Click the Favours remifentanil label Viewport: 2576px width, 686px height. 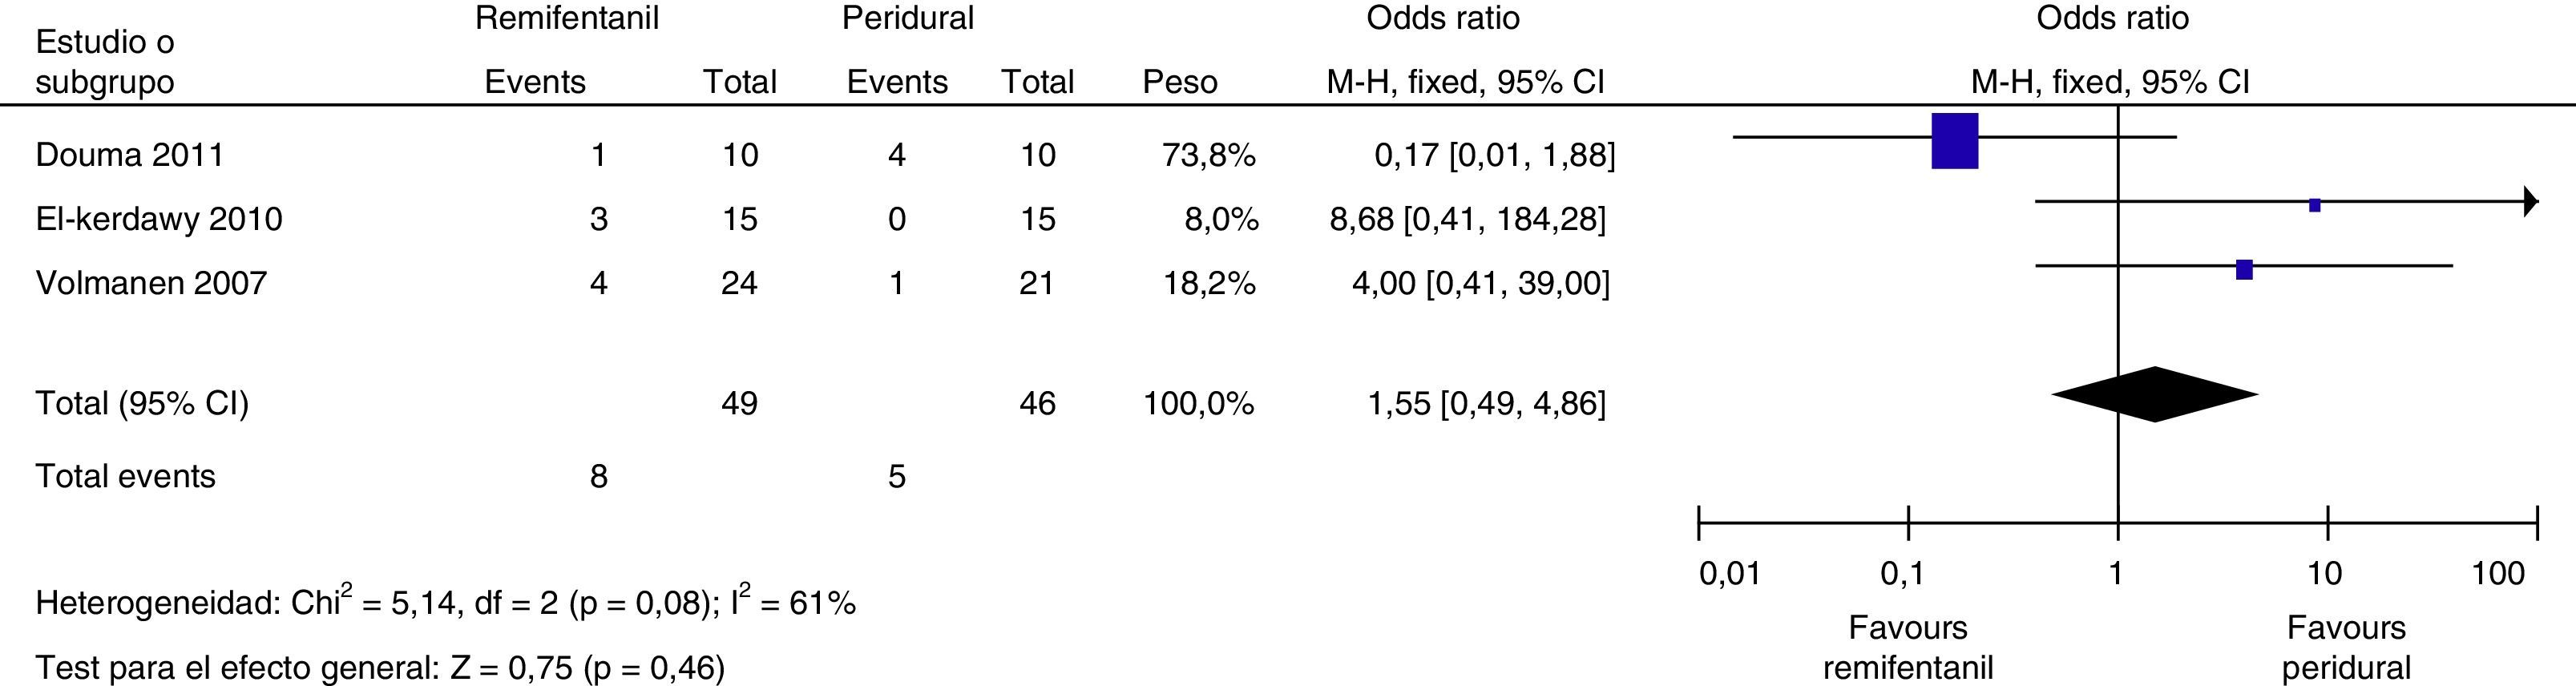click(x=1908, y=647)
